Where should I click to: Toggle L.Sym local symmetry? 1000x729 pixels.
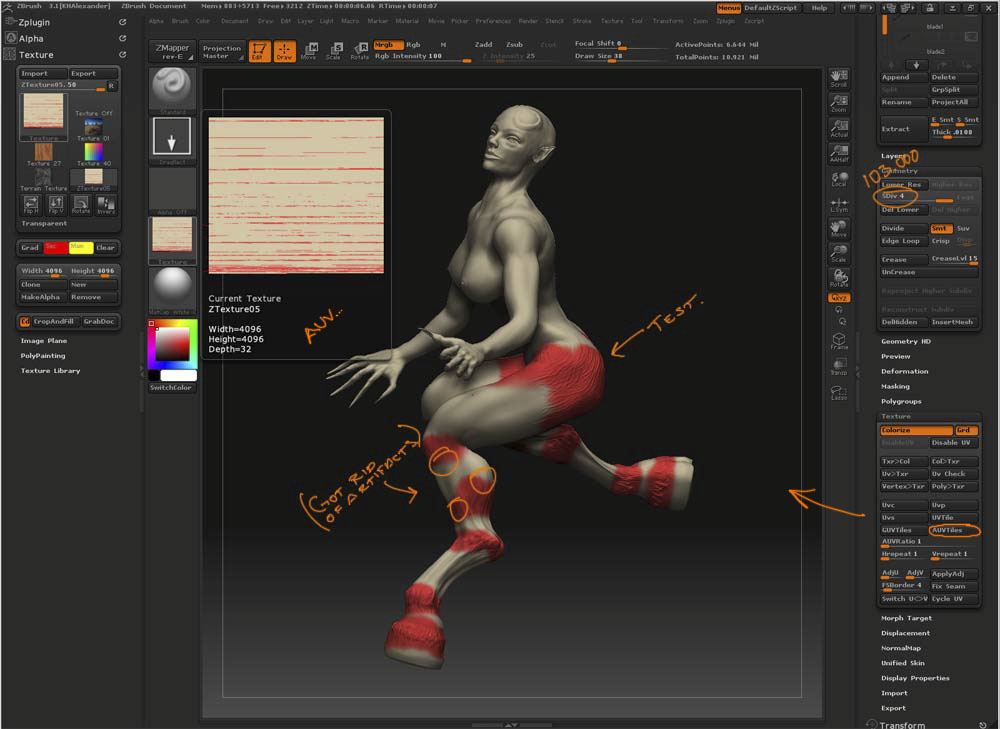point(839,205)
